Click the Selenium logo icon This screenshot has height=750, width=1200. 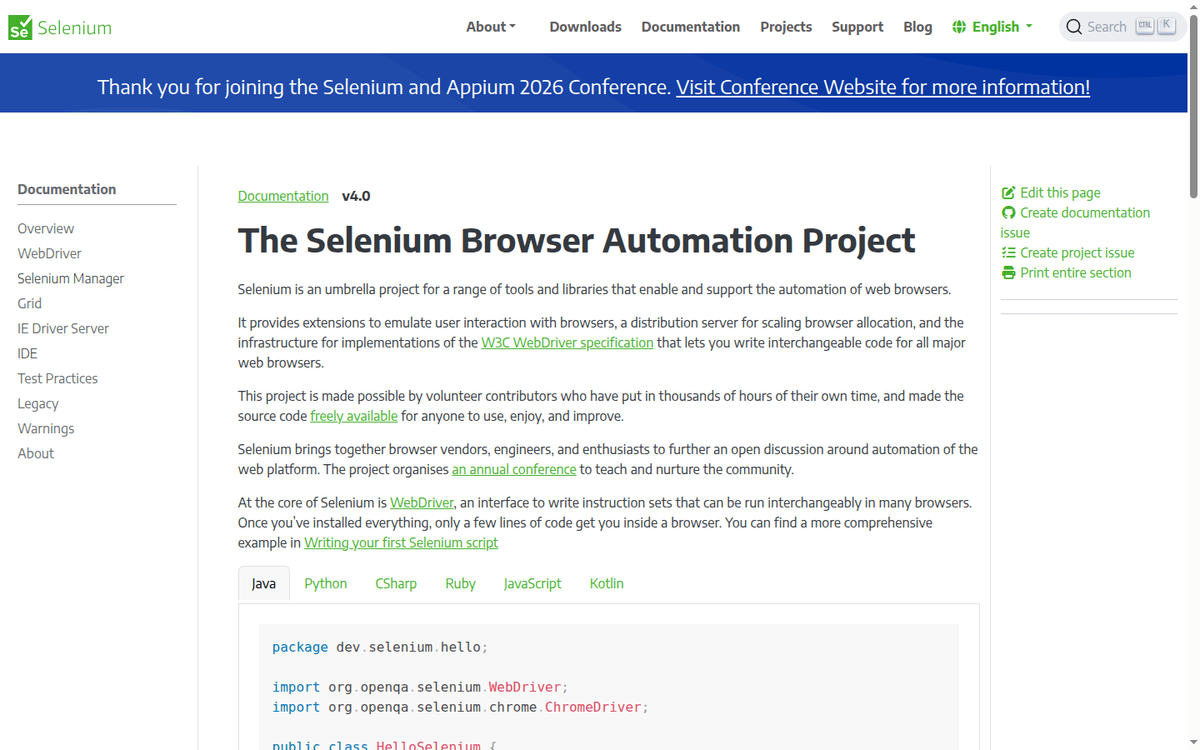tap(20, 28)
